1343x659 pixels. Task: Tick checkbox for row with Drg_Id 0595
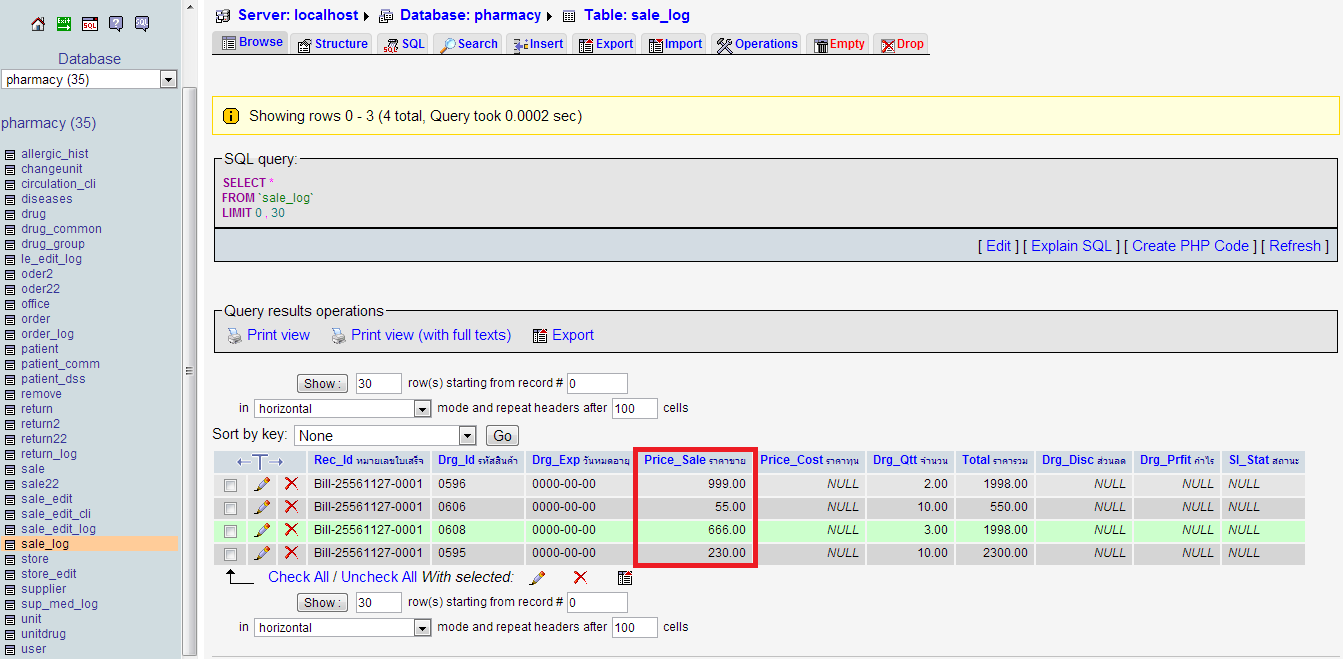231,554
